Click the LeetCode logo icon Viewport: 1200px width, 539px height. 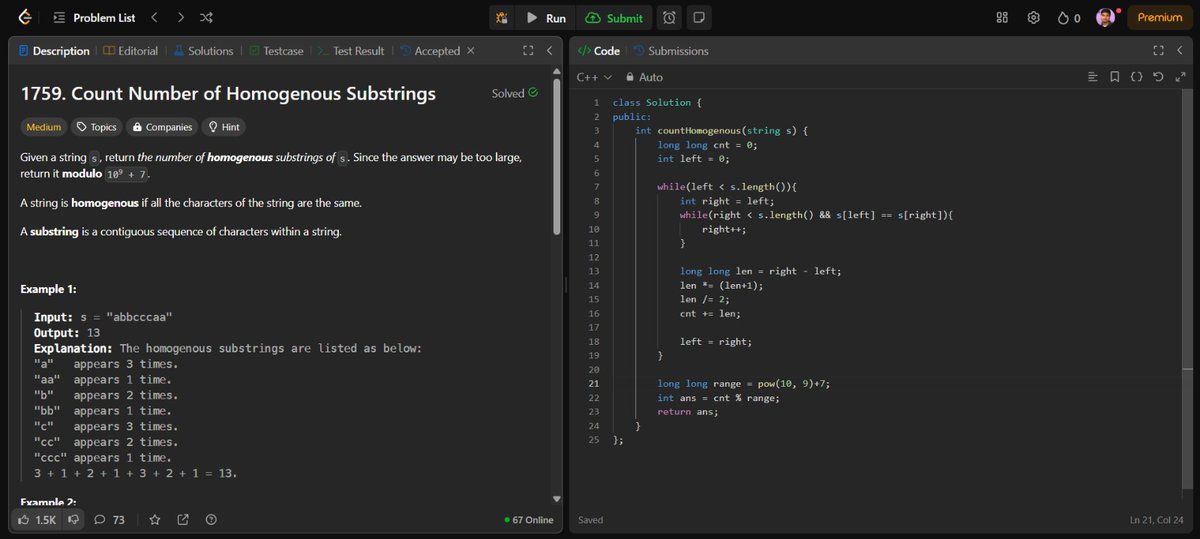pos(25,17)
